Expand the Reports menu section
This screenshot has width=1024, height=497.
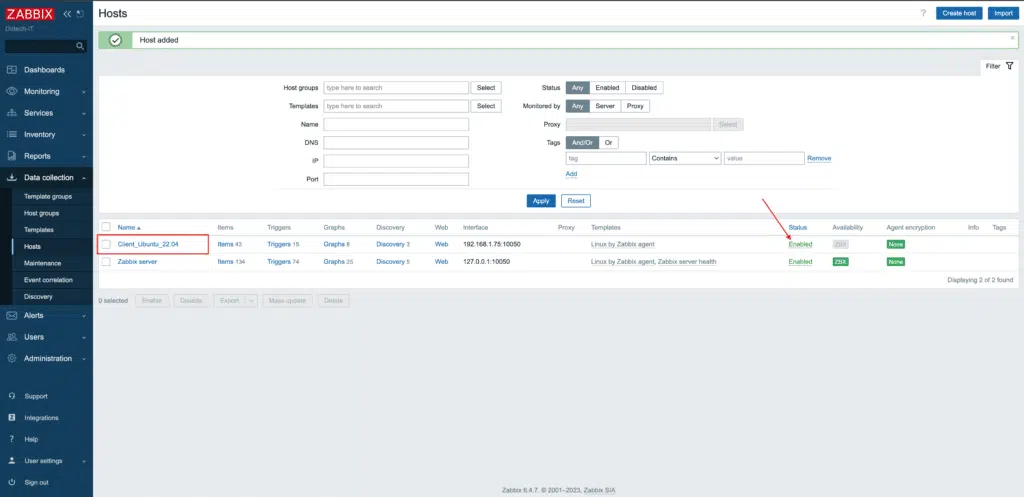[x=84, y=157]
